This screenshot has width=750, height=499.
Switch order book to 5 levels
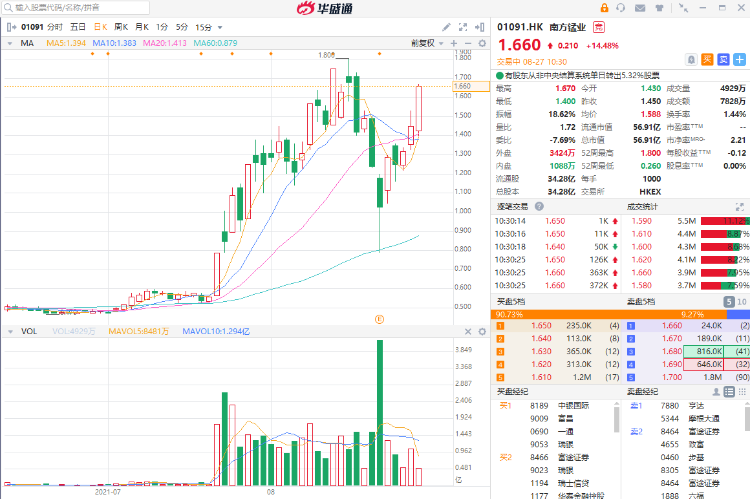click(x=728, y=302)
